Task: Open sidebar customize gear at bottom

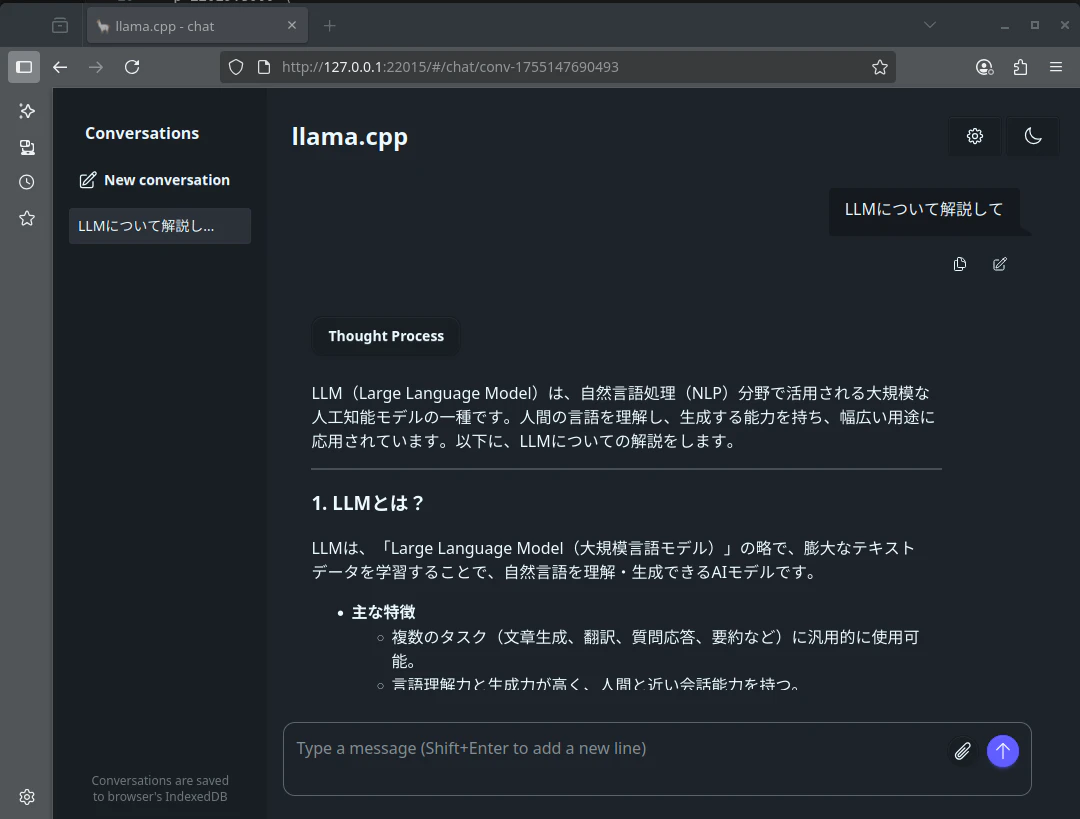Action: pyautogui.click(x=27, y=797)
